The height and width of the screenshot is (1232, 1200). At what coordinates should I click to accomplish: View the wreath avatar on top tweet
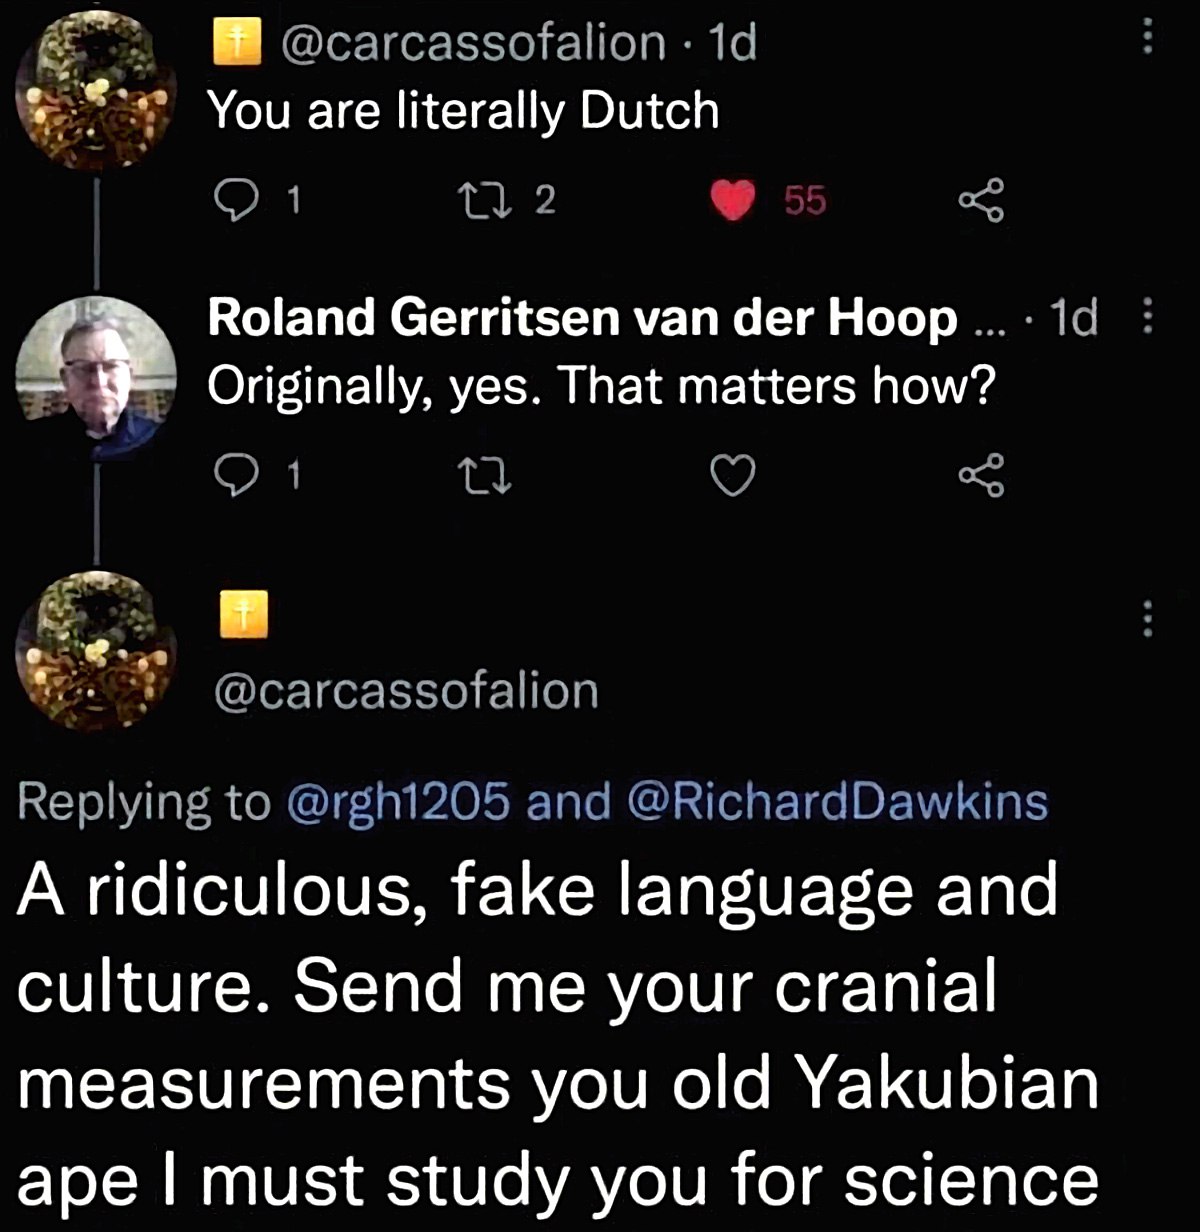click(x=96, y=92)
